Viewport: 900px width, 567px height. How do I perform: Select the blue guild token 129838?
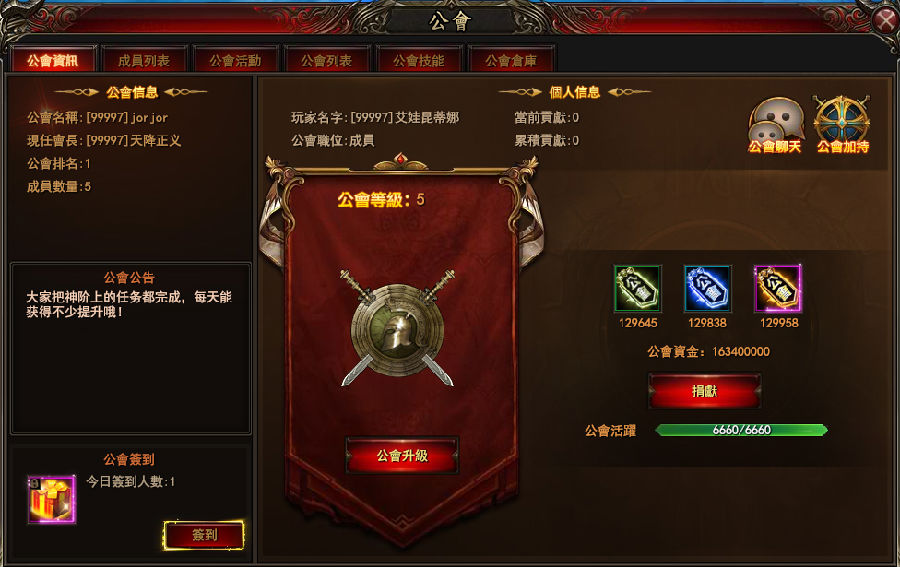pos(708,289)
